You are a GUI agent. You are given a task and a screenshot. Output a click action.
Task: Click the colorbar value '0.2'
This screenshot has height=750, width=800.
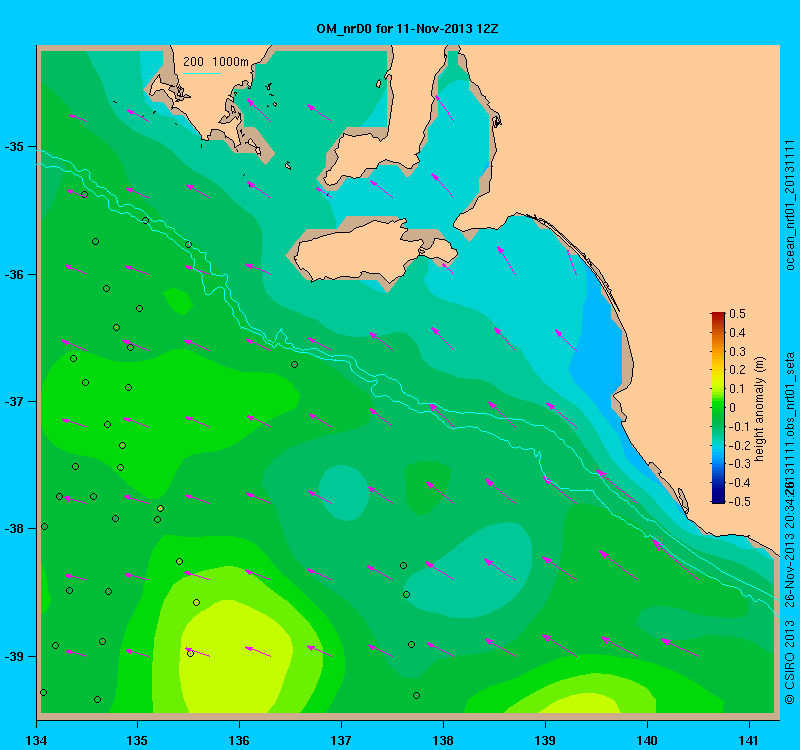tap(737, 370)
